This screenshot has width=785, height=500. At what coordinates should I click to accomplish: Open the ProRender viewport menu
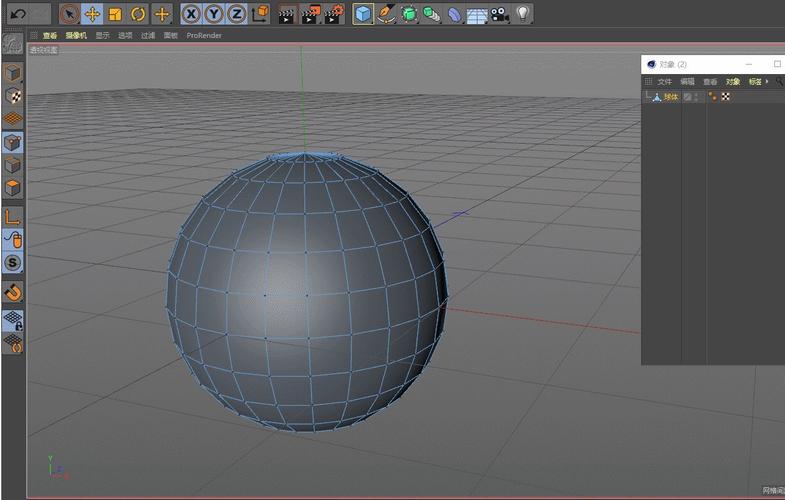tap(204, 36)
